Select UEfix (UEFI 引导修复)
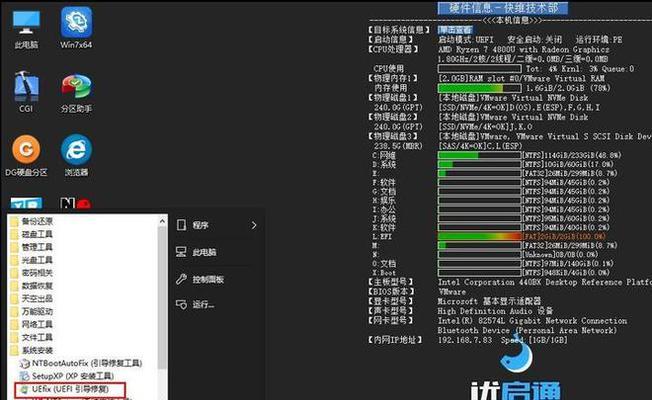 pyautogui.click(x=69, y=390)
